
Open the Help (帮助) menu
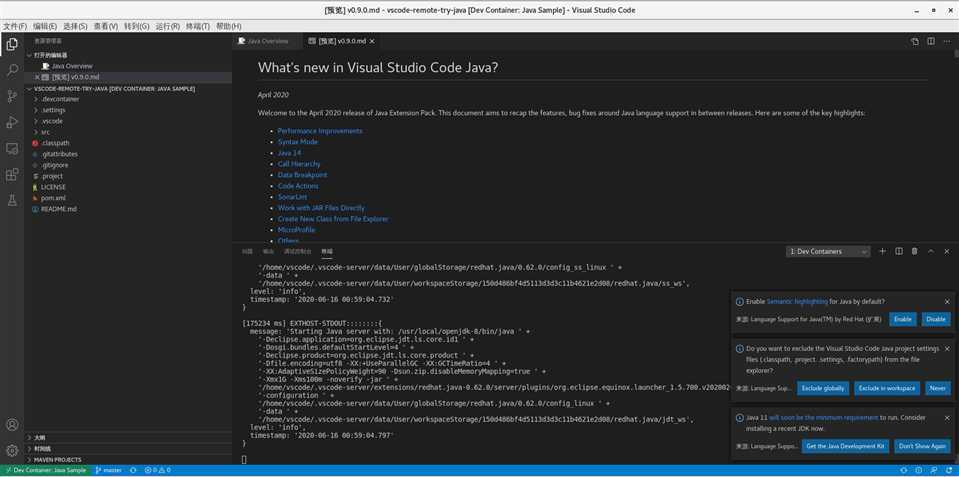tap(229, 26)
